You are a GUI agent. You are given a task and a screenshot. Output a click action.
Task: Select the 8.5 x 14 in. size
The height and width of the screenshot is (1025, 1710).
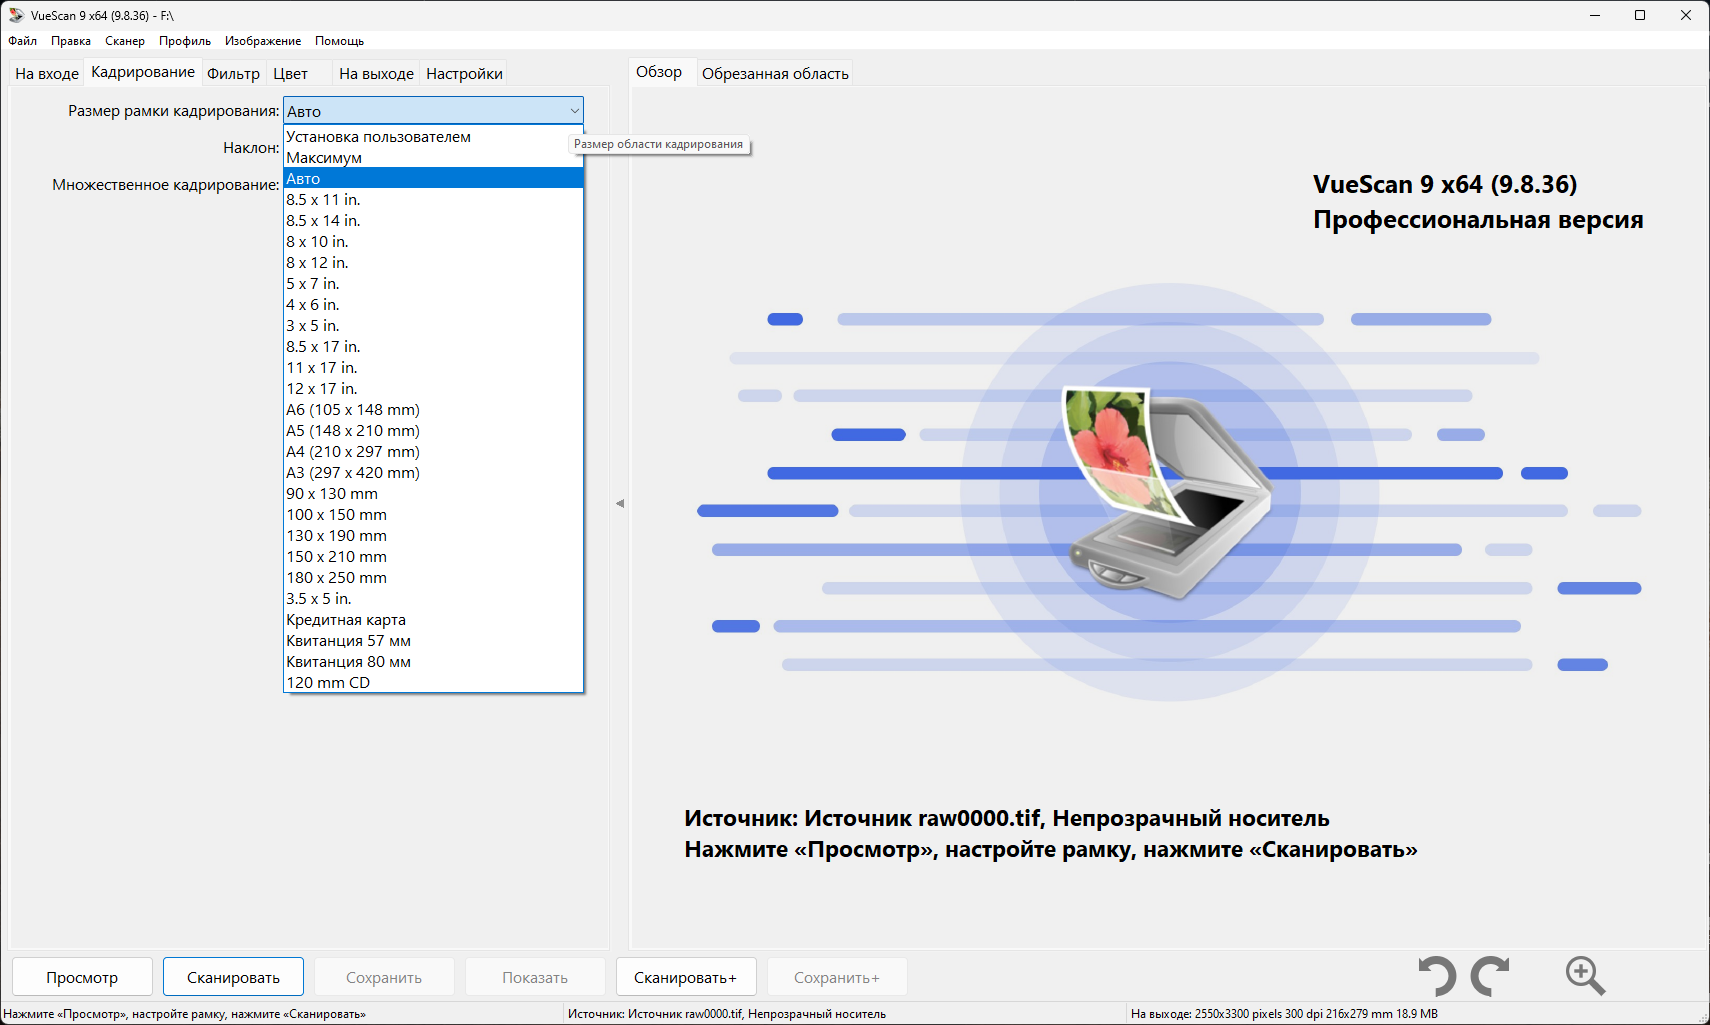pyautogui.click(x=433, y=220)
